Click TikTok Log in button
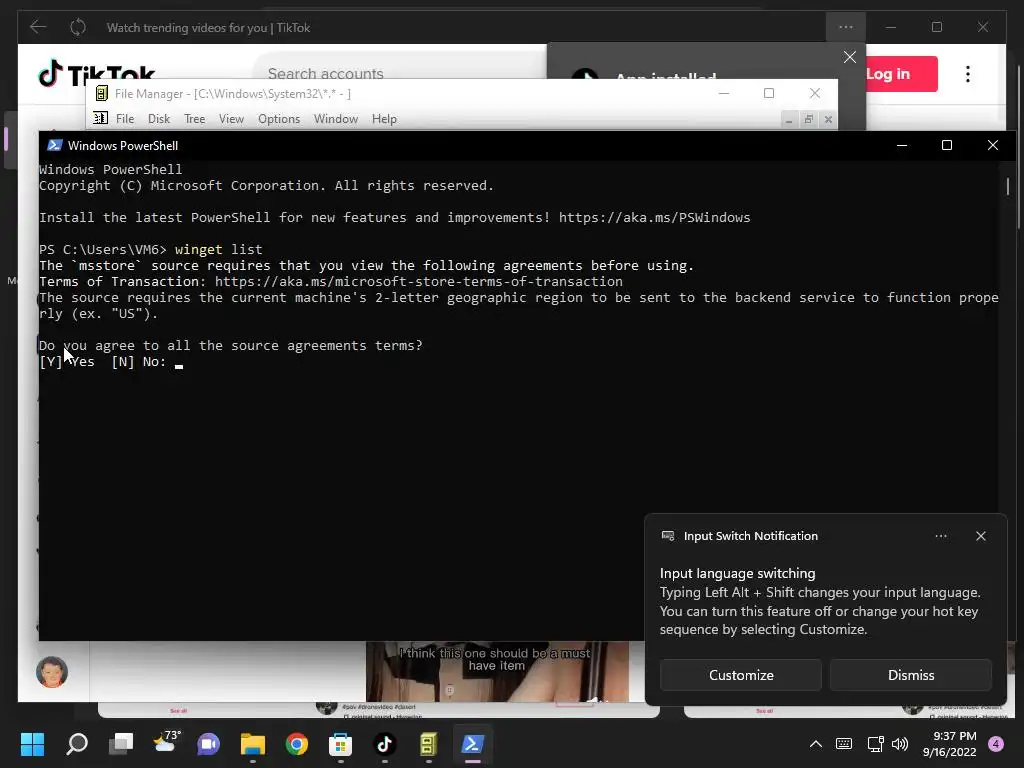Image resolution: width=1024 pixels, height=768 pixels. (901, 74)
